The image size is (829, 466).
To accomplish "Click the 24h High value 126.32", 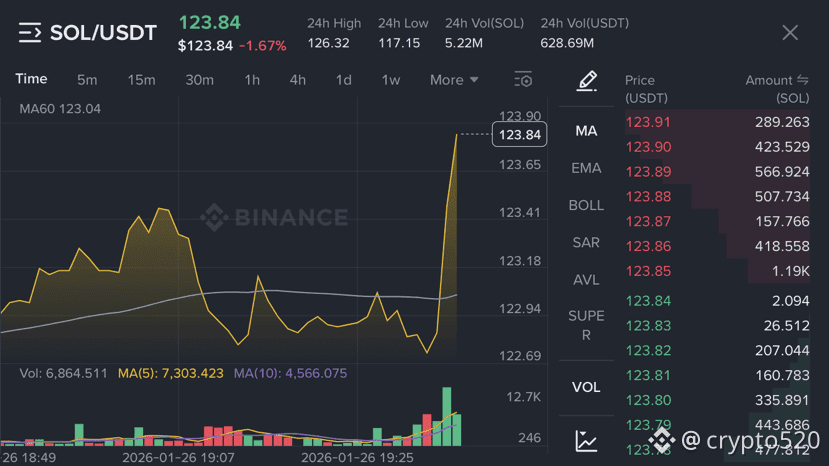I will [328, 43].
